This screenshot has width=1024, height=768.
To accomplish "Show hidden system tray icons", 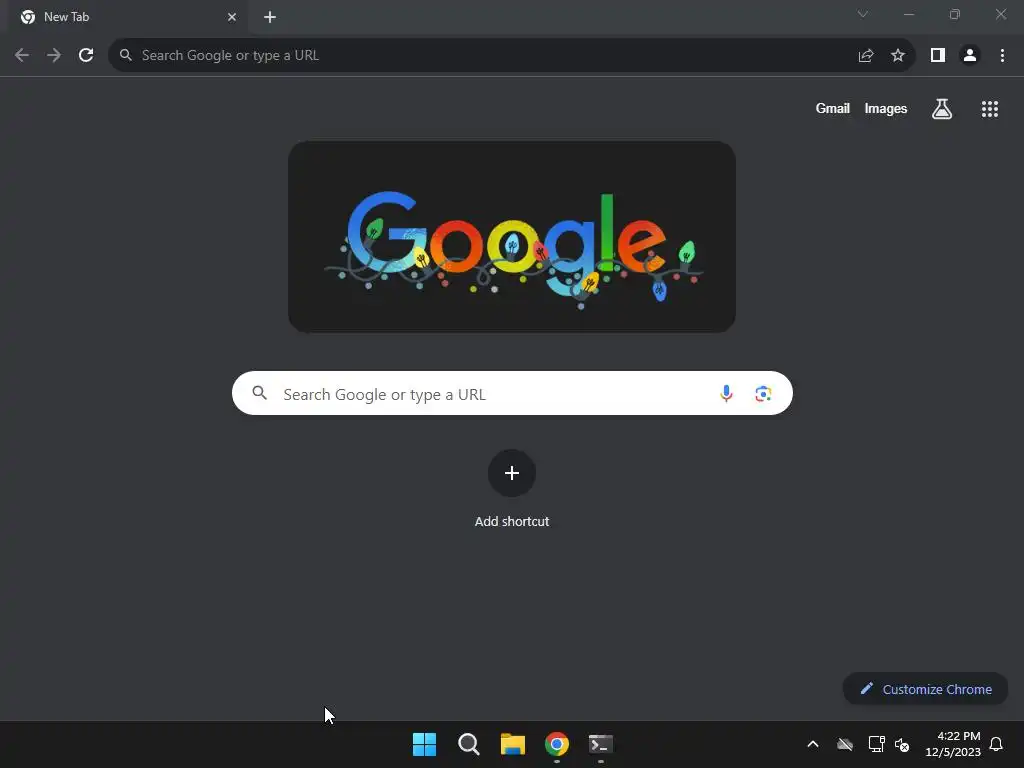I will (813, 744).
